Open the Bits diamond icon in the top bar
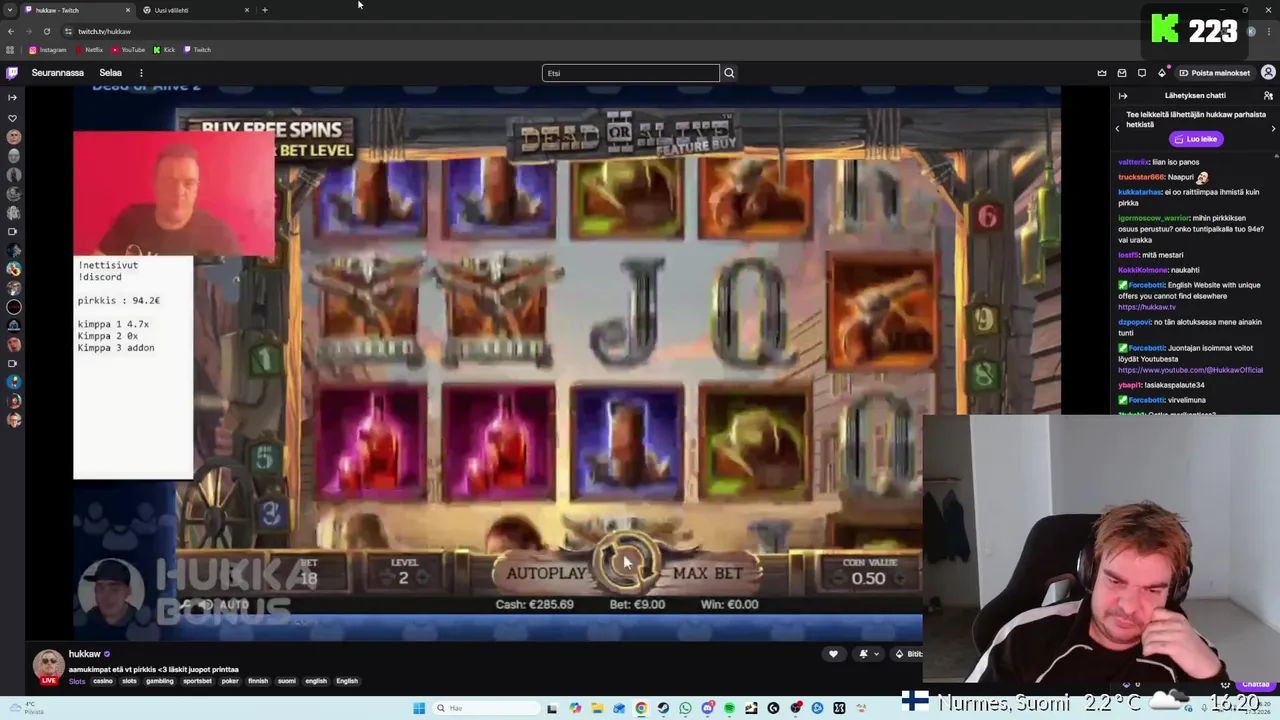Image resolution: width=1280 pixels, height=720 pixels. click(x=1162, y=73)
